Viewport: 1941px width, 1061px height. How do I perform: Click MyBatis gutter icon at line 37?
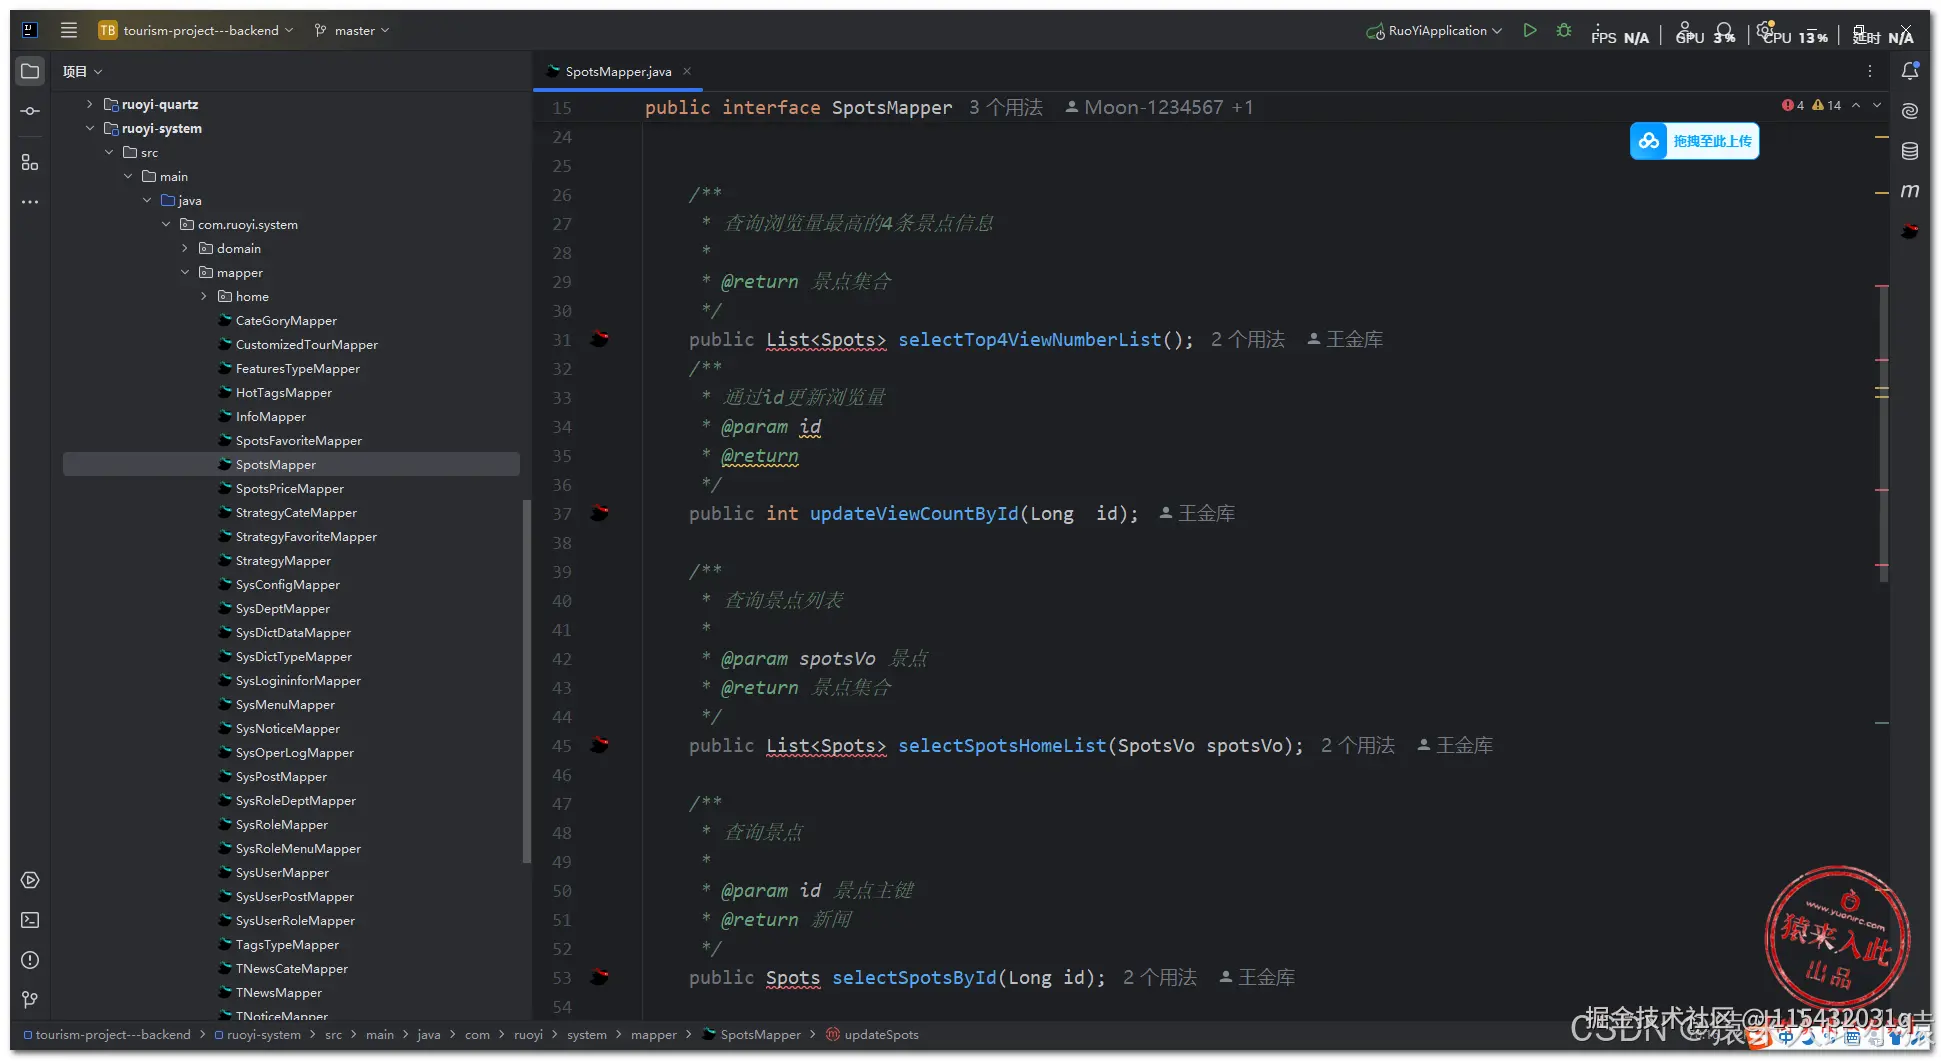click(x=600, y=513)
